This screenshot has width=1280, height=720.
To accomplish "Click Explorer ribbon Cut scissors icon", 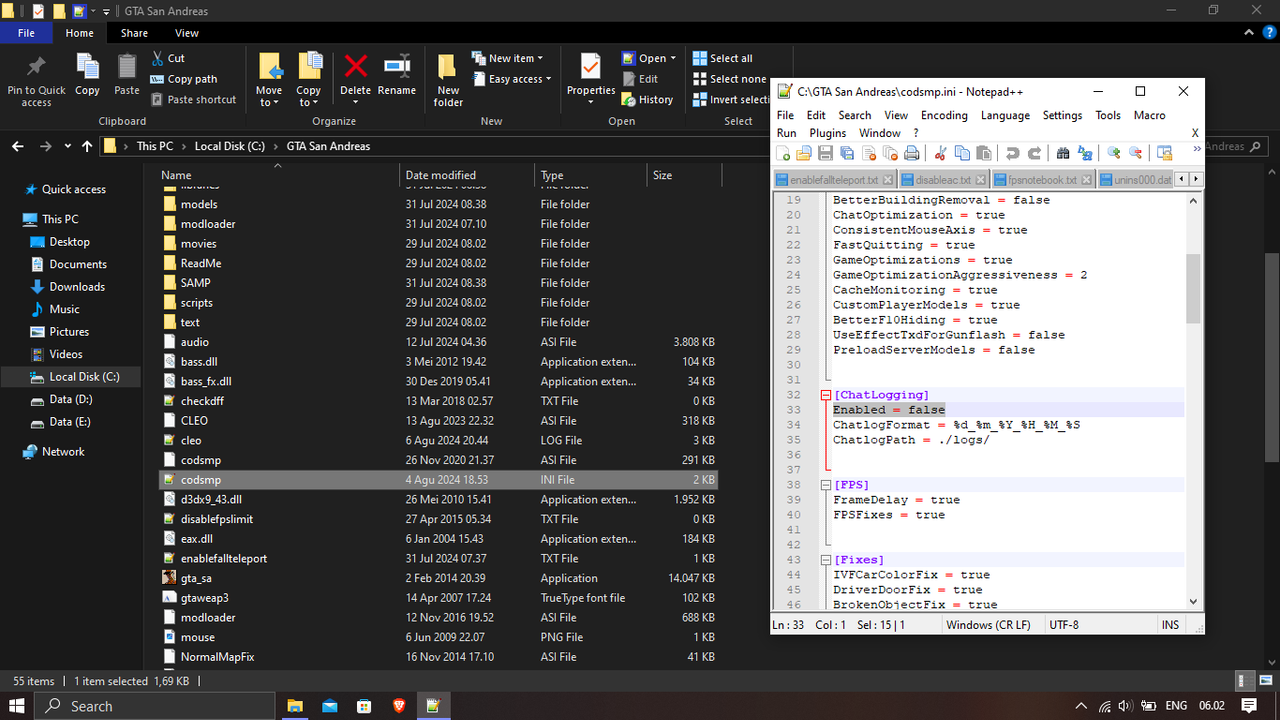I will [x=158, y=58].
